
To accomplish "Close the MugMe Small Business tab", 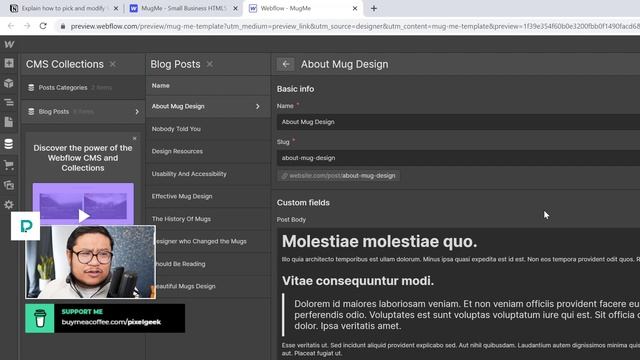I will point(235,8).
